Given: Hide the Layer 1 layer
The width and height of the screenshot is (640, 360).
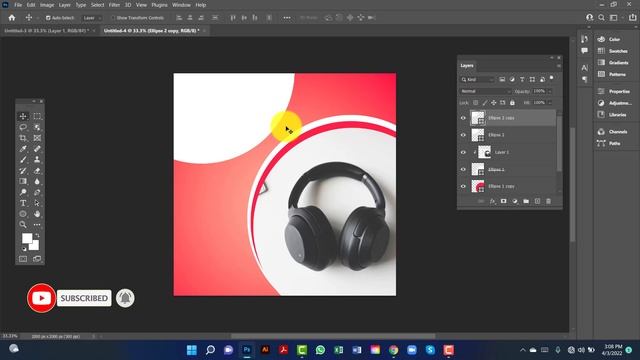Looking at the screenshot, I should (x=463, y=152).
